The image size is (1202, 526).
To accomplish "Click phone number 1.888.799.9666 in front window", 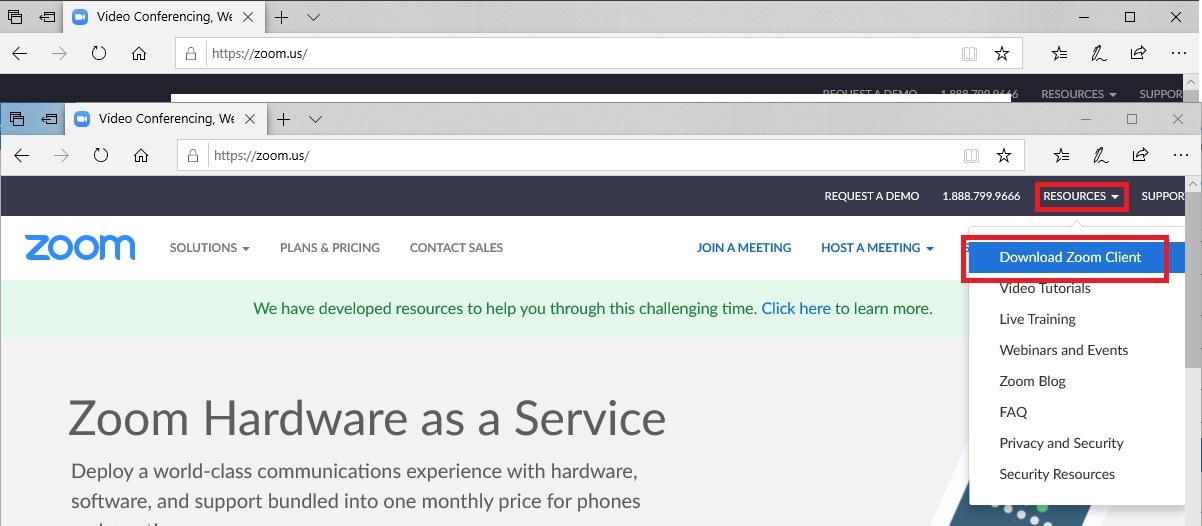I will coord(981,196).
